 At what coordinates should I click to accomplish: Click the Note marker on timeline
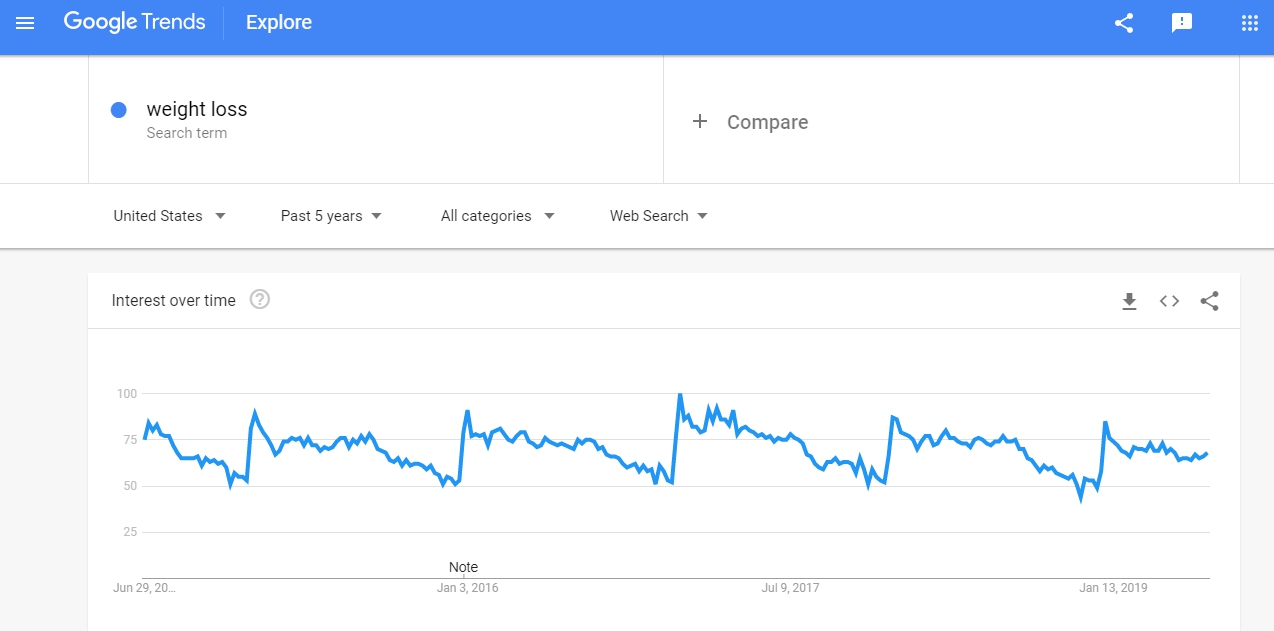click(x=463, y=567)
